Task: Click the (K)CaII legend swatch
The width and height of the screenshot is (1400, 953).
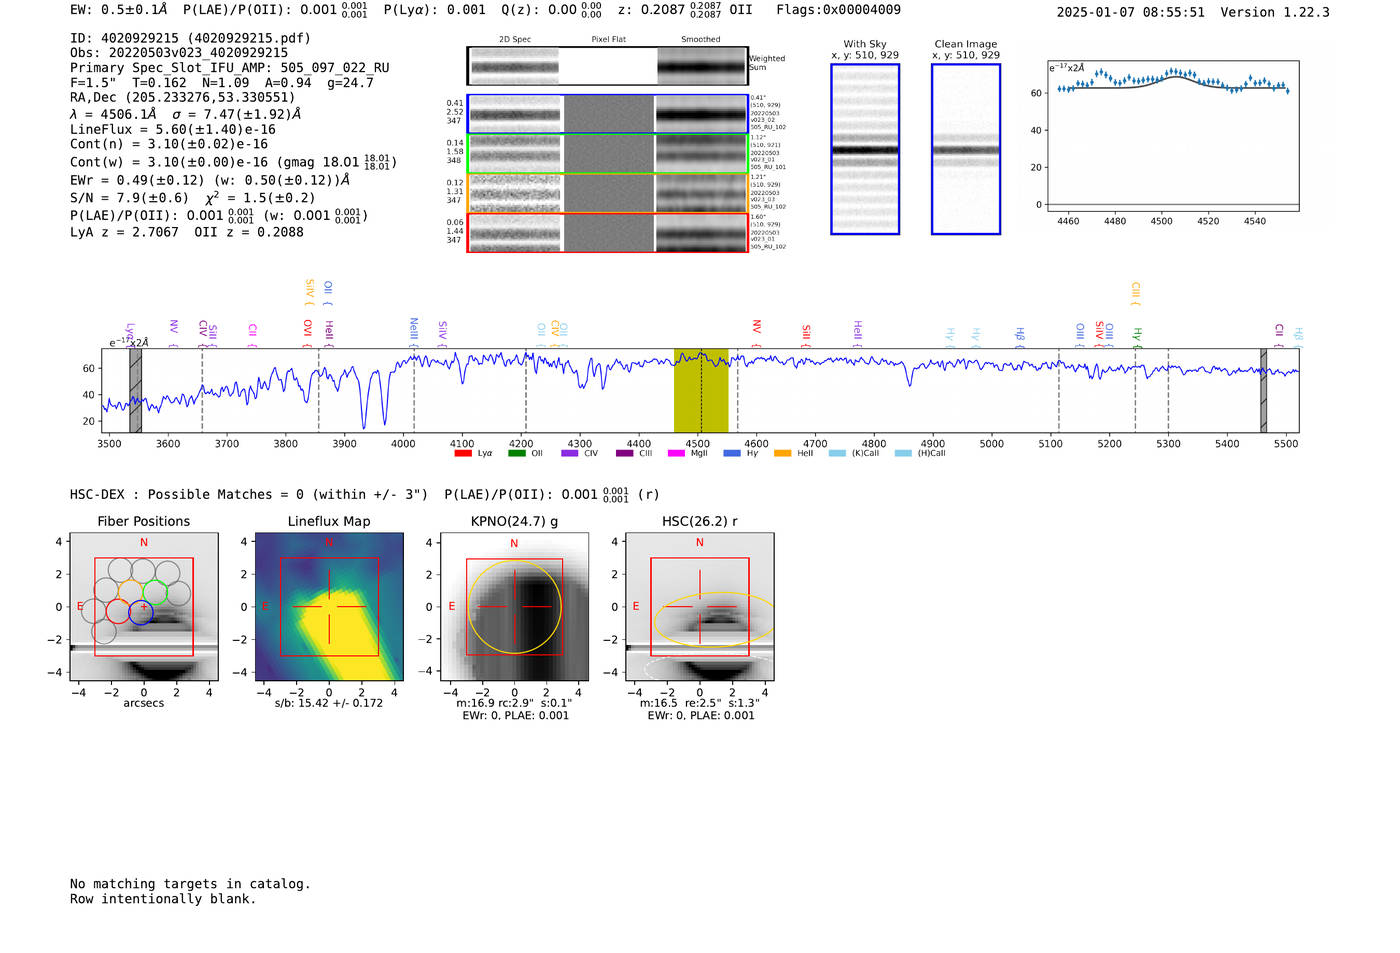Action: (837, 453)
